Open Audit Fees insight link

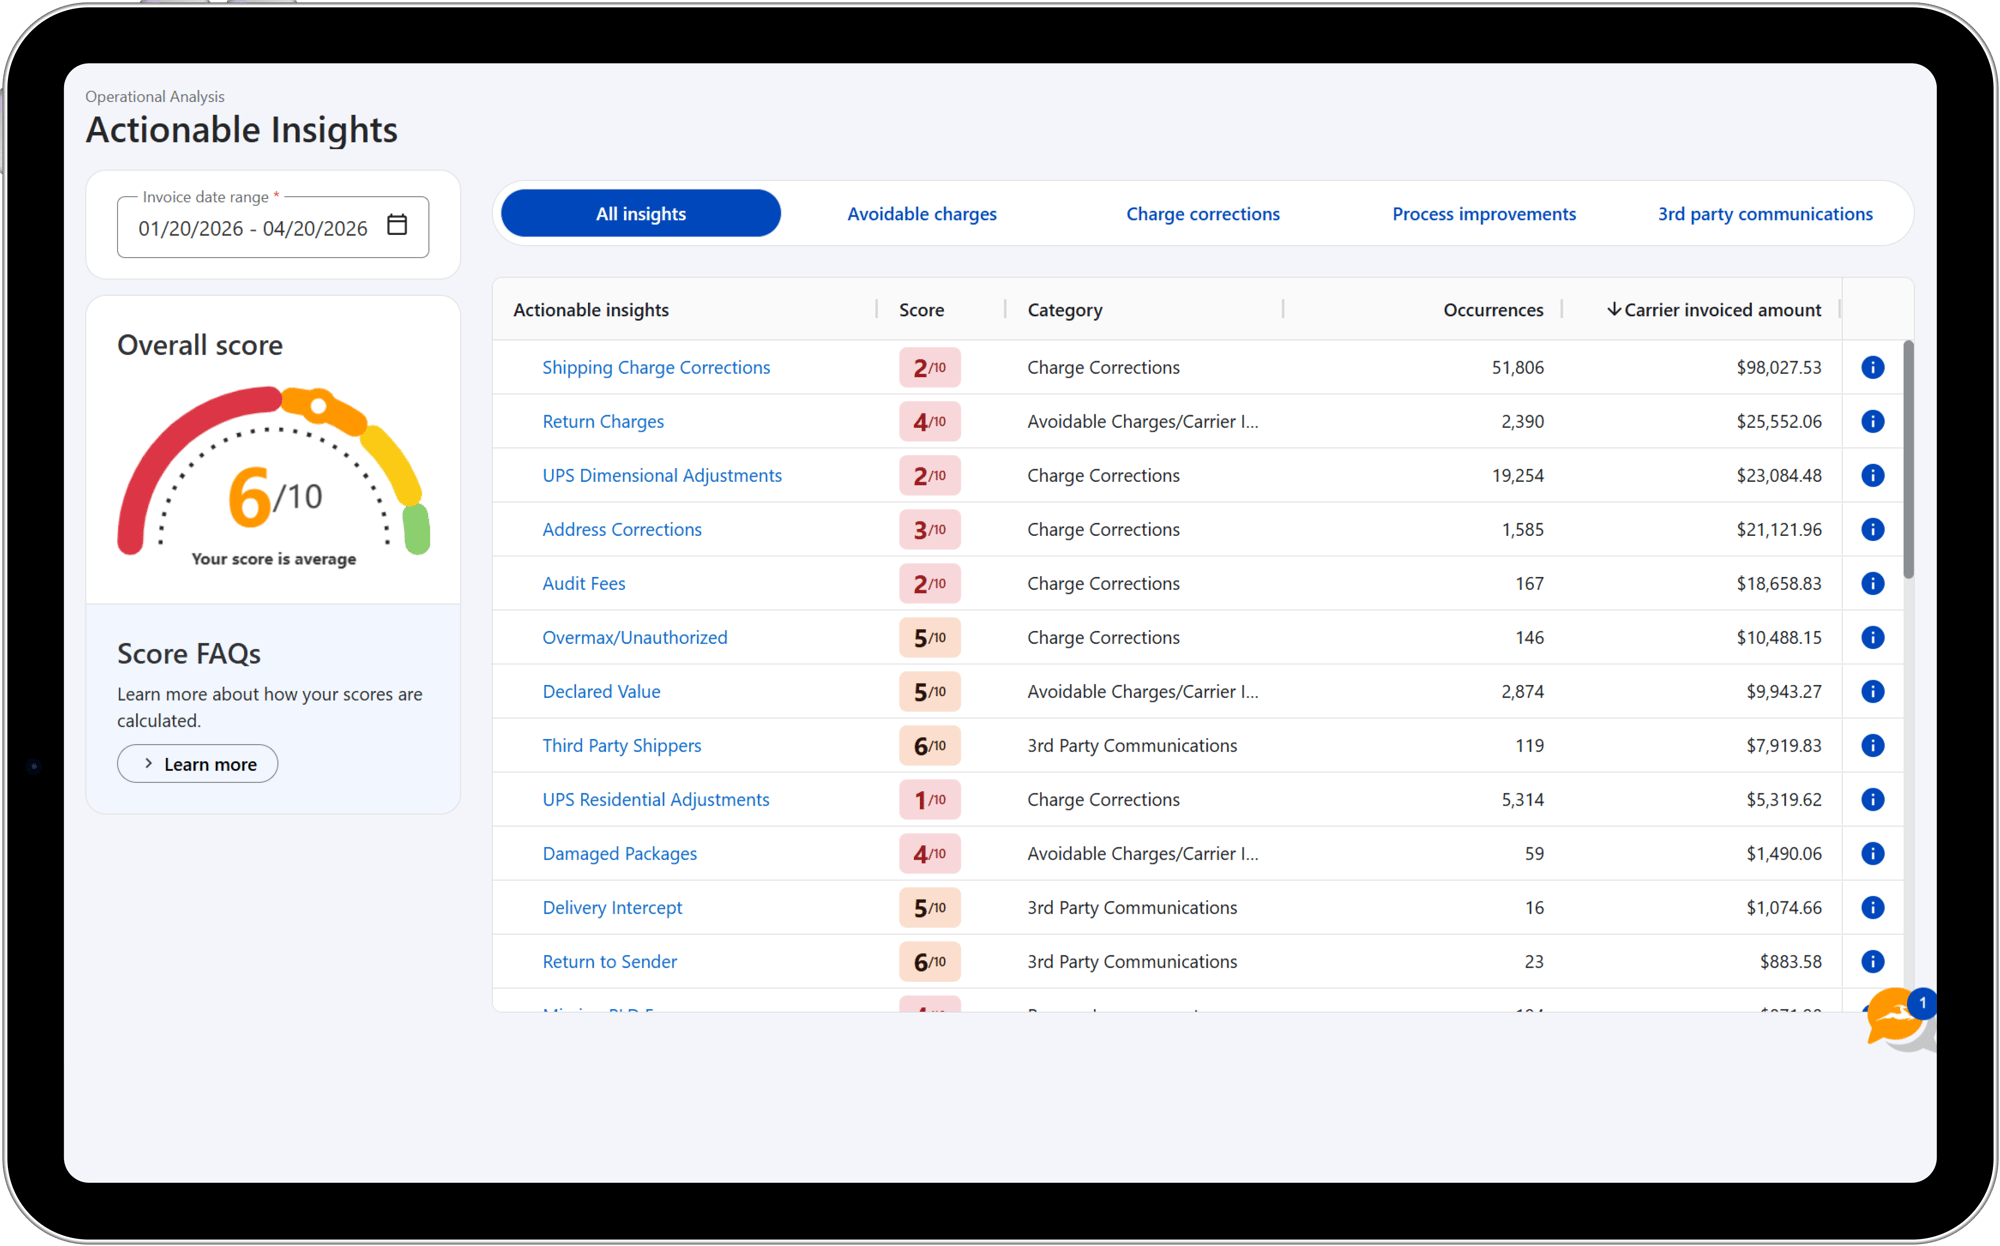point(584,583)
